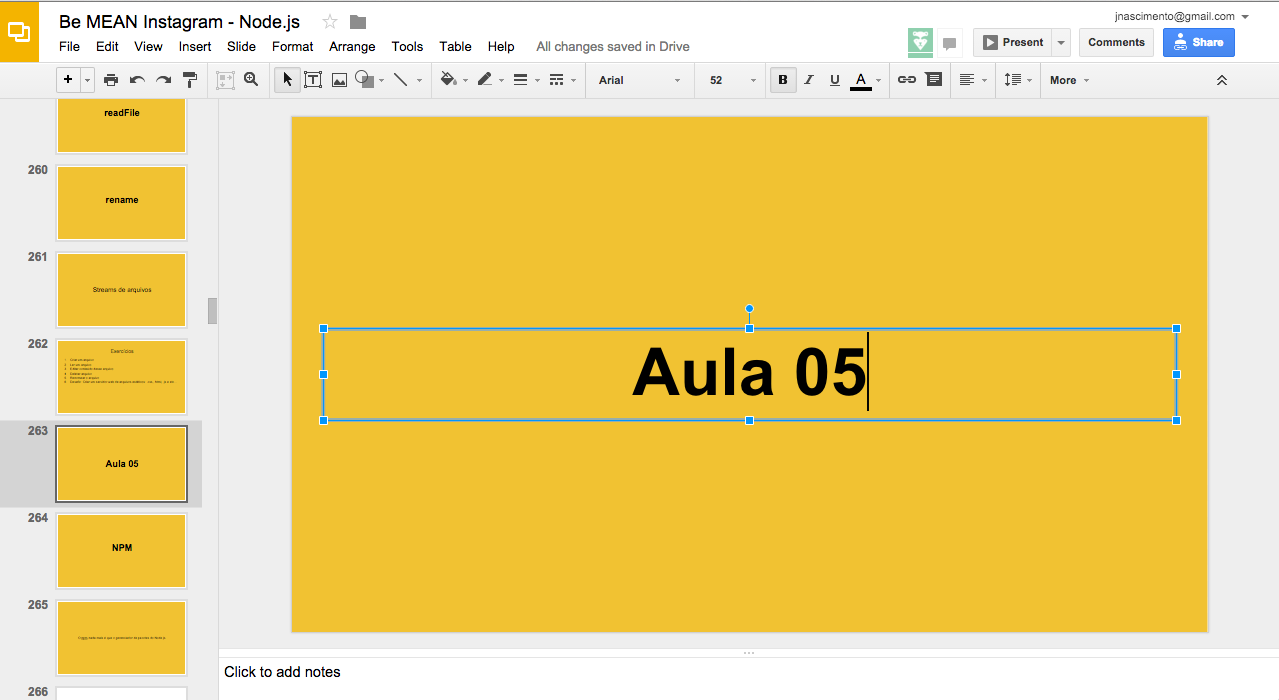This screenshot has width=1279, height=700.
Task: Open the Insert menu
Action: click(195, 46)
